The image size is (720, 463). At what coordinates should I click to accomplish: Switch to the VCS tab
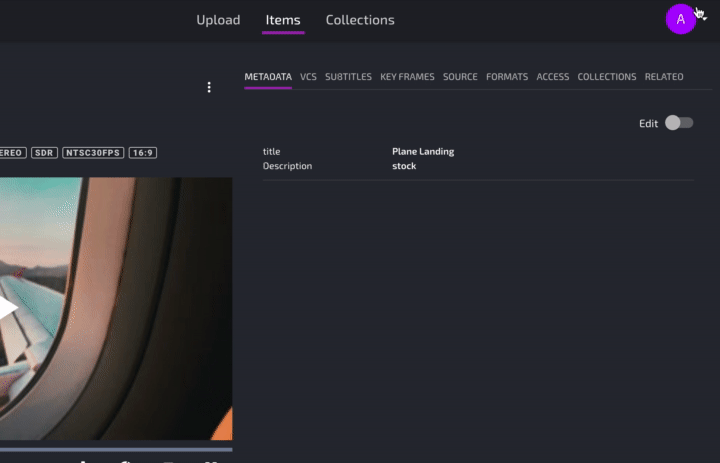coord(308,77)
